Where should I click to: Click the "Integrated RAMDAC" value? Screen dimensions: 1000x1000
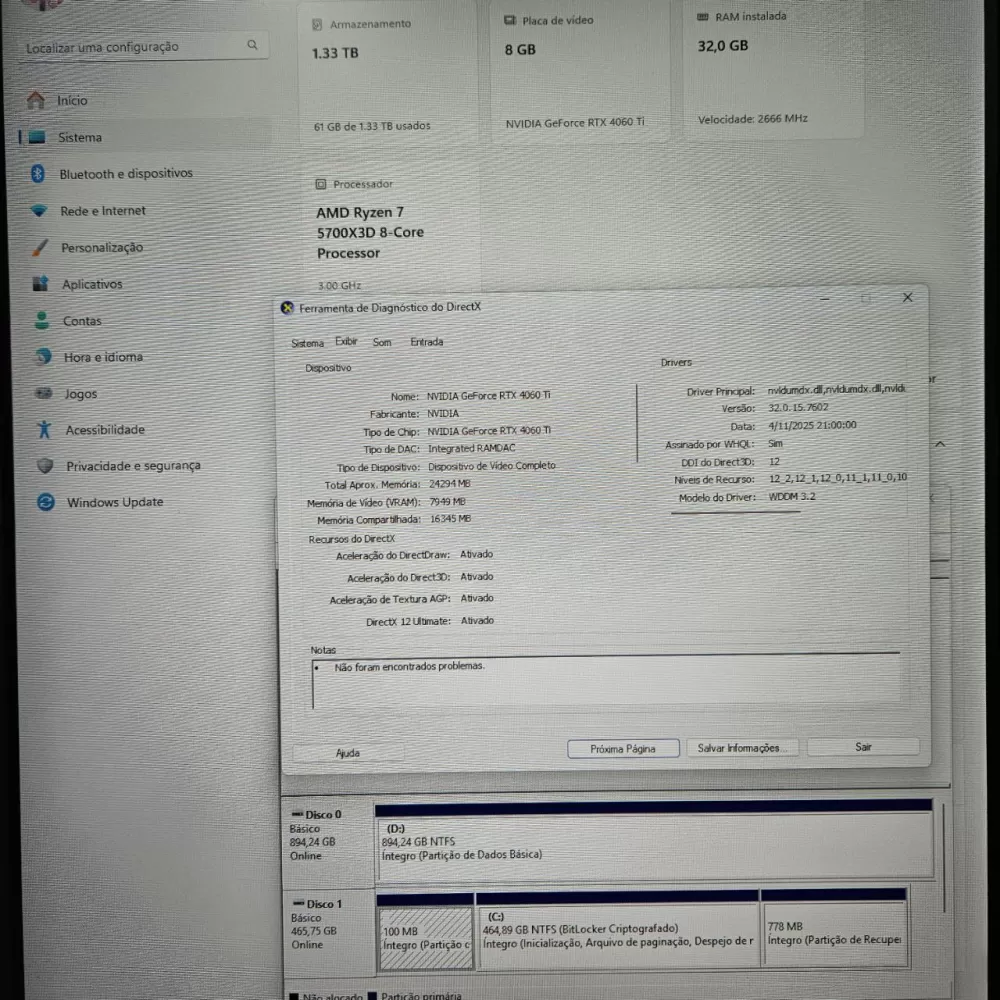click(x=471, y=448)
